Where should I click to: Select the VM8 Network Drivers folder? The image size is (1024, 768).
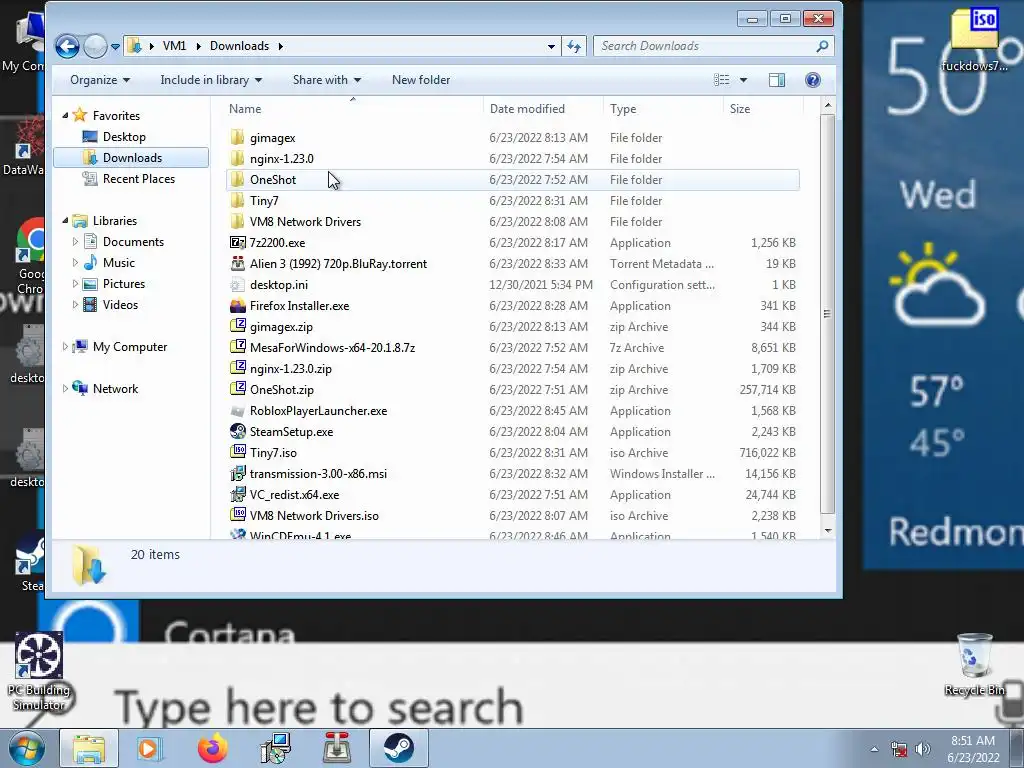coord(512,221)
